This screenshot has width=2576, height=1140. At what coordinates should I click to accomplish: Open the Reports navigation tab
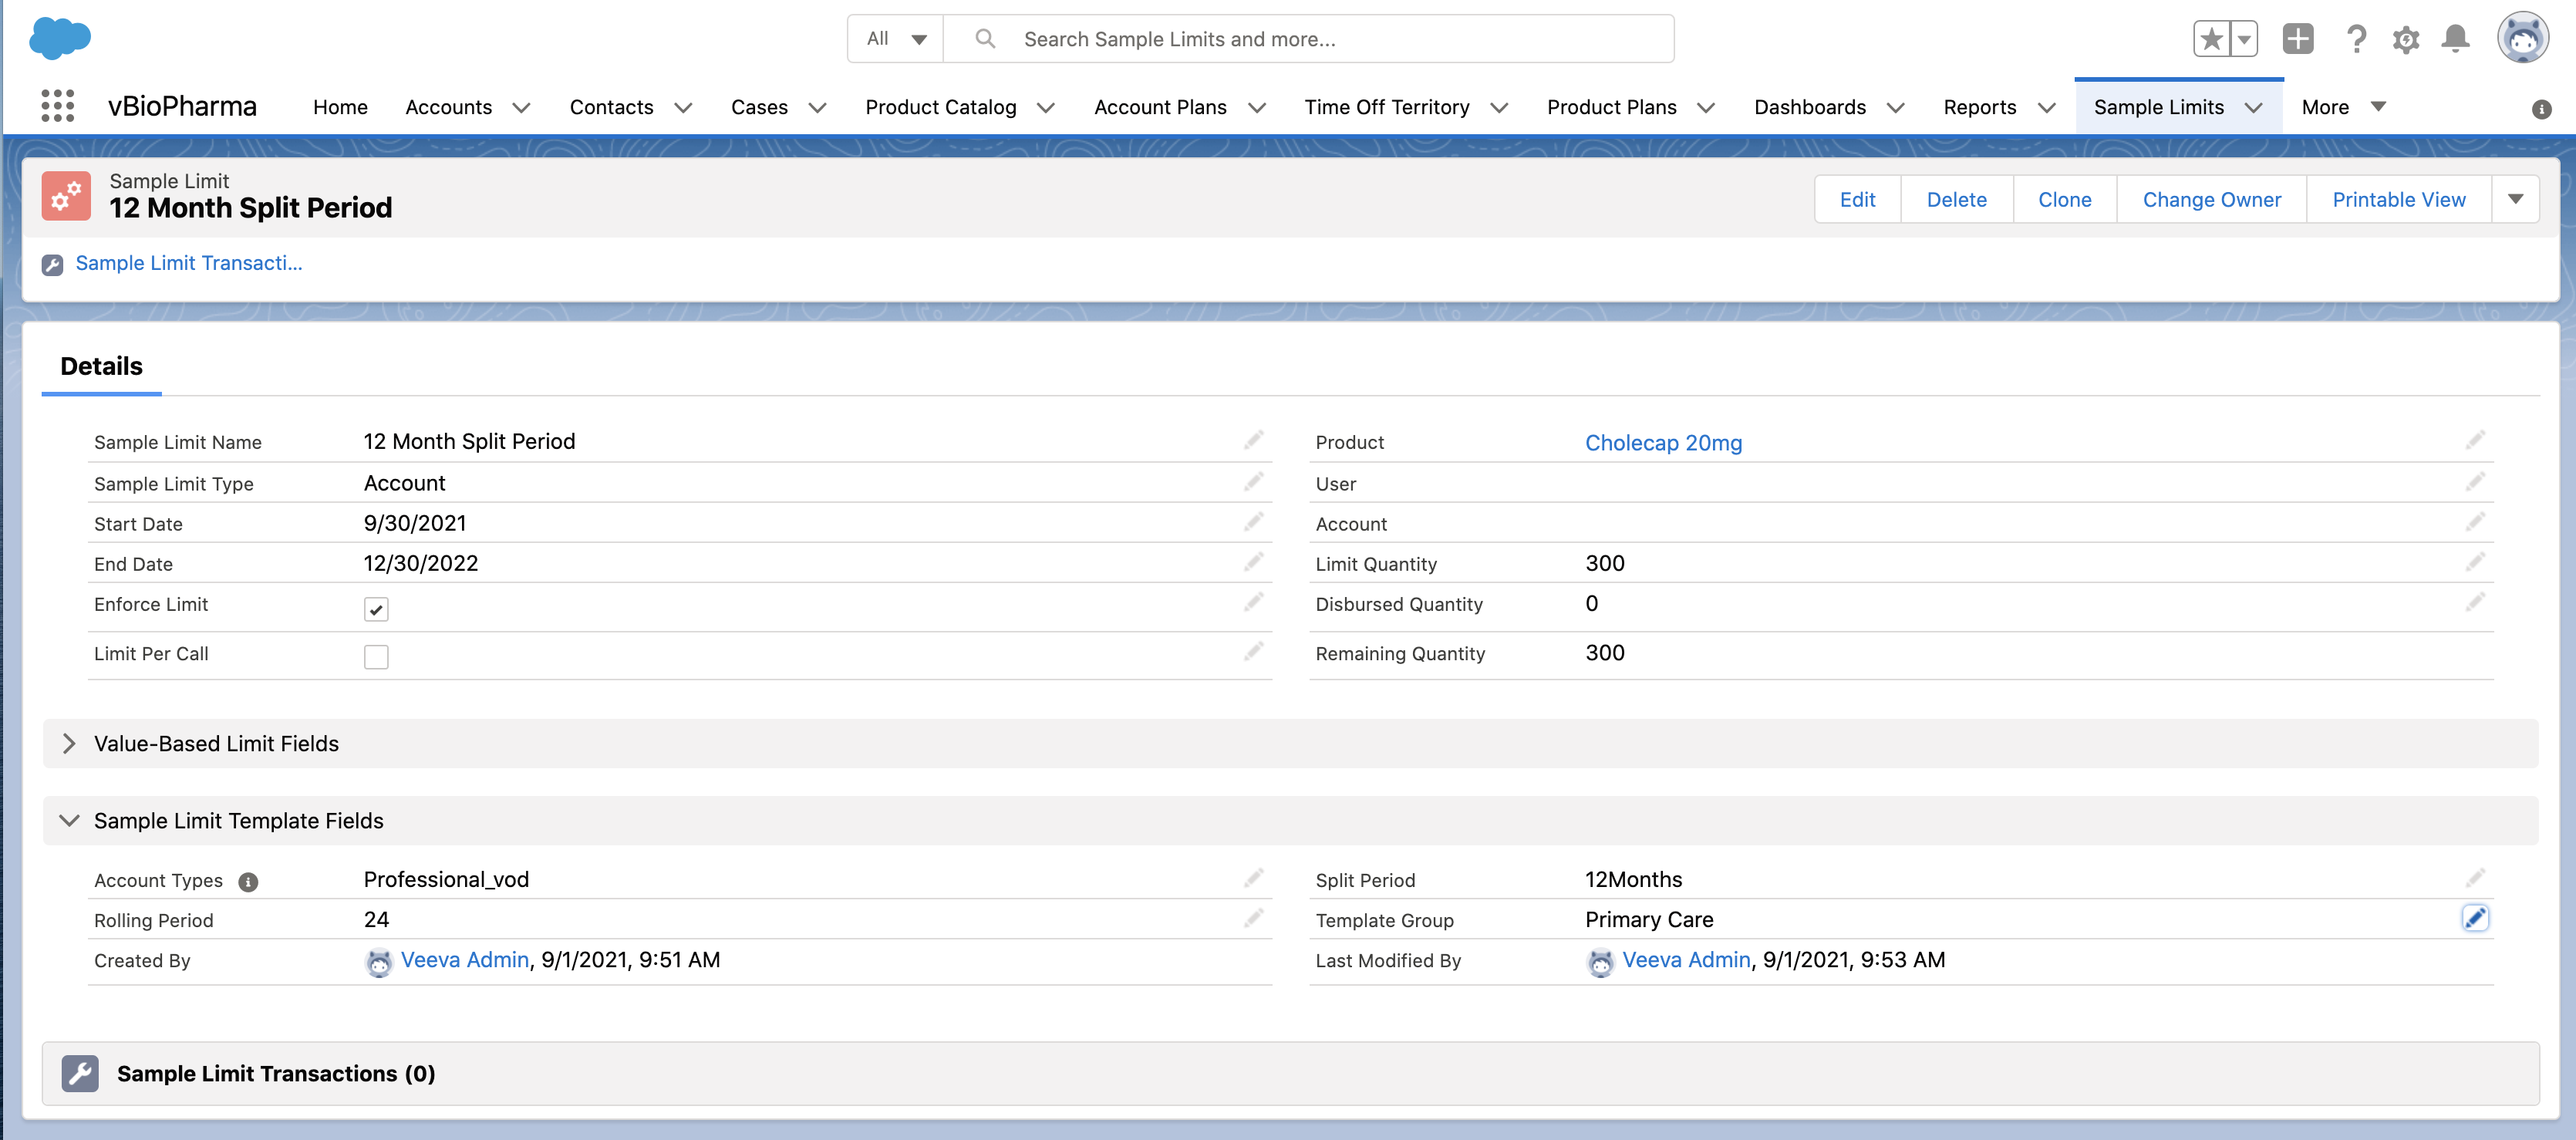[x=1979, y=107]
